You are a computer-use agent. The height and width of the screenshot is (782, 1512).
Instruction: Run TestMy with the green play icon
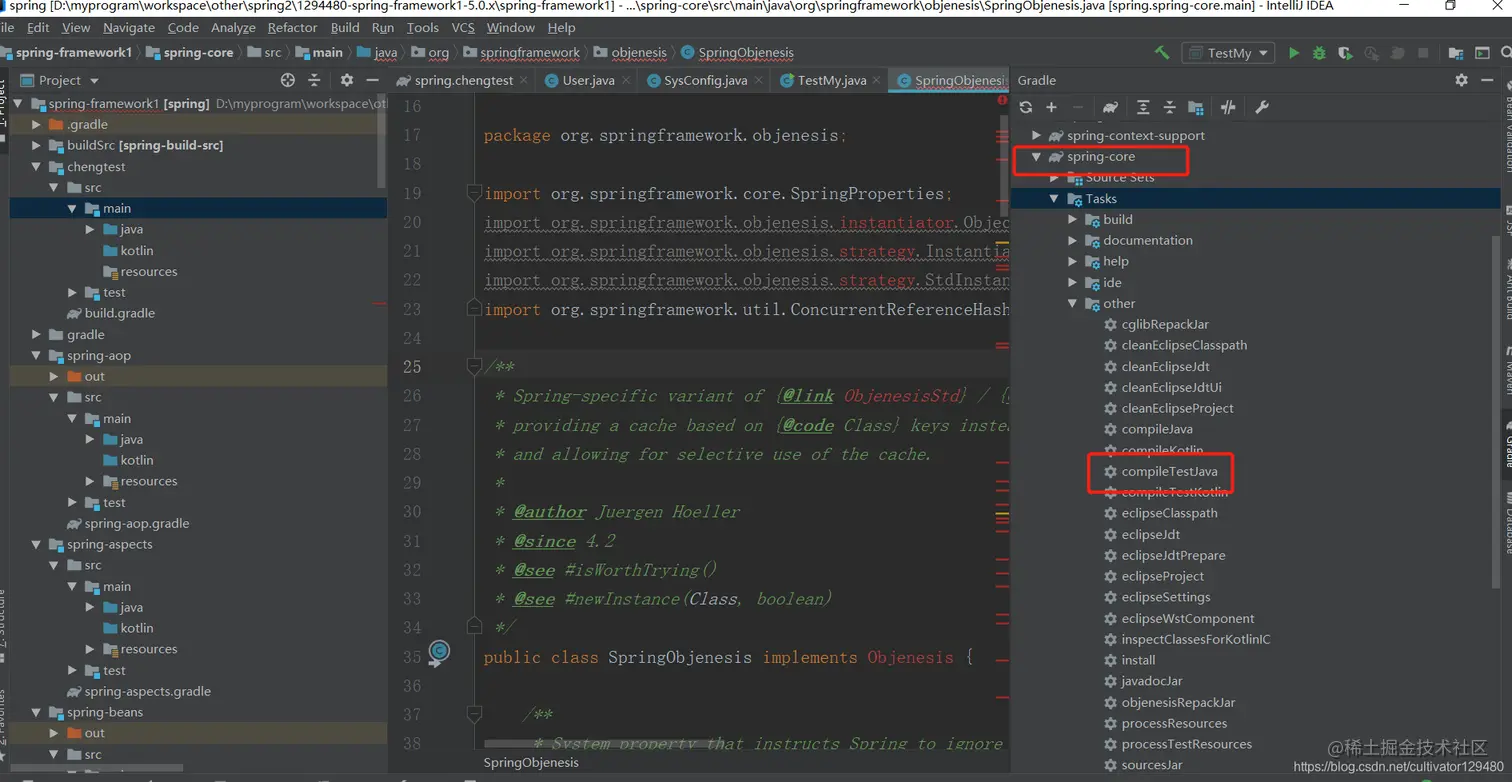(x=1294, y=53)
